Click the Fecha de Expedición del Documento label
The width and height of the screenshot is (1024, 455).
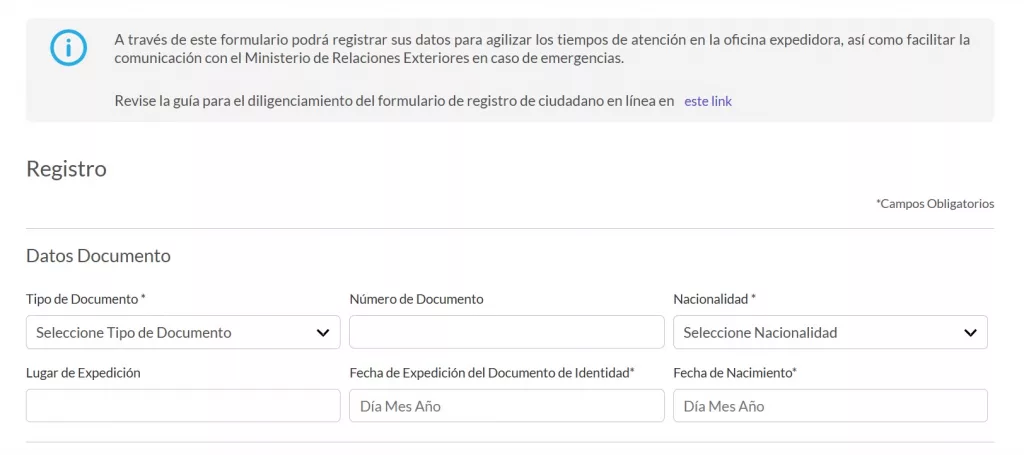[492, 373]
